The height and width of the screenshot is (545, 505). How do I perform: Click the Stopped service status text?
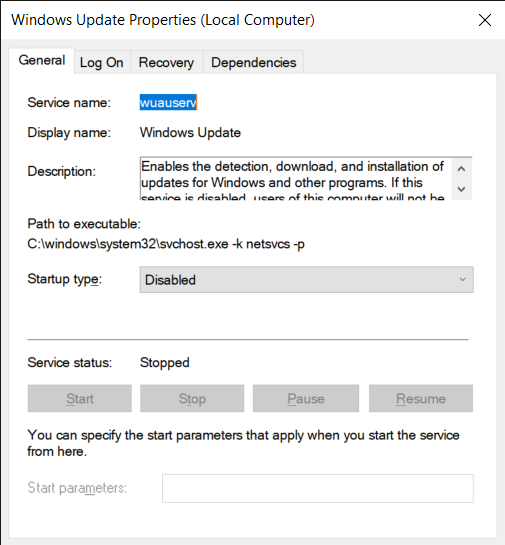164,363
